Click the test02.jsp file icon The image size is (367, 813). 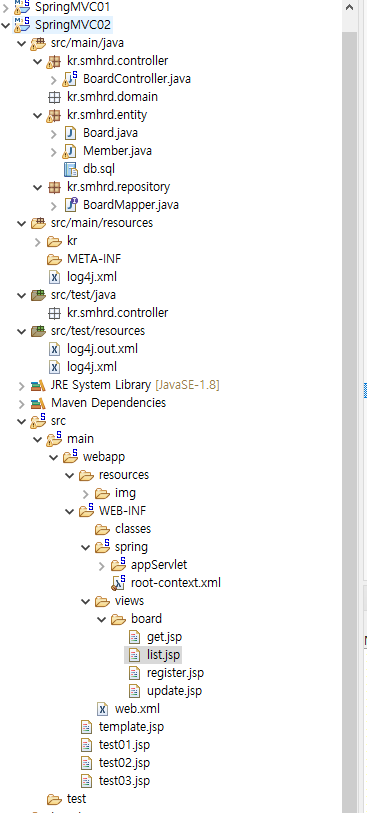87,763
